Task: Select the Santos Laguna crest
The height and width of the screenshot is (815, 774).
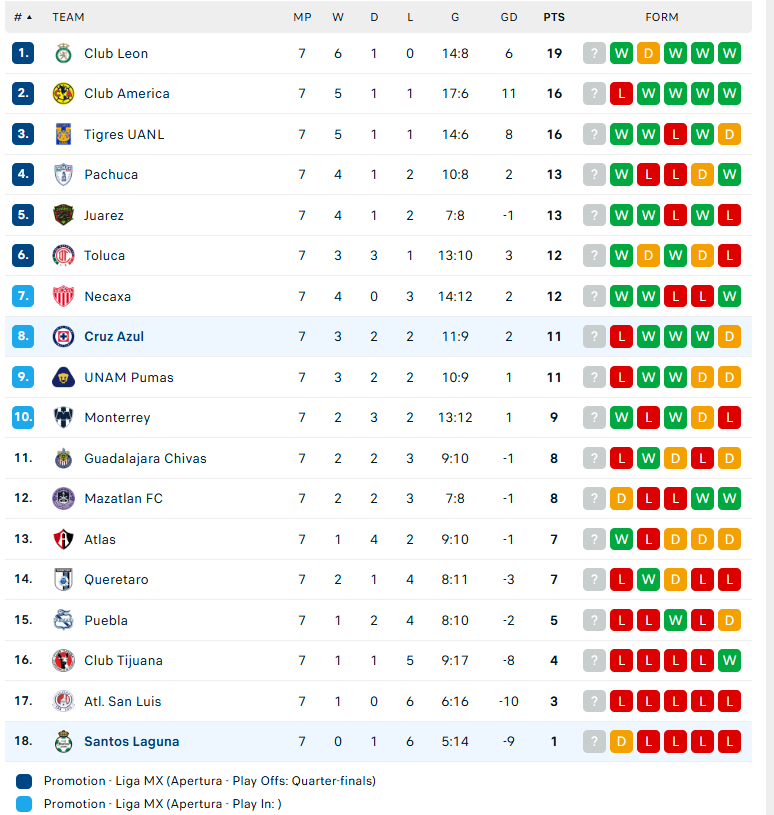Action: [63, 742]
